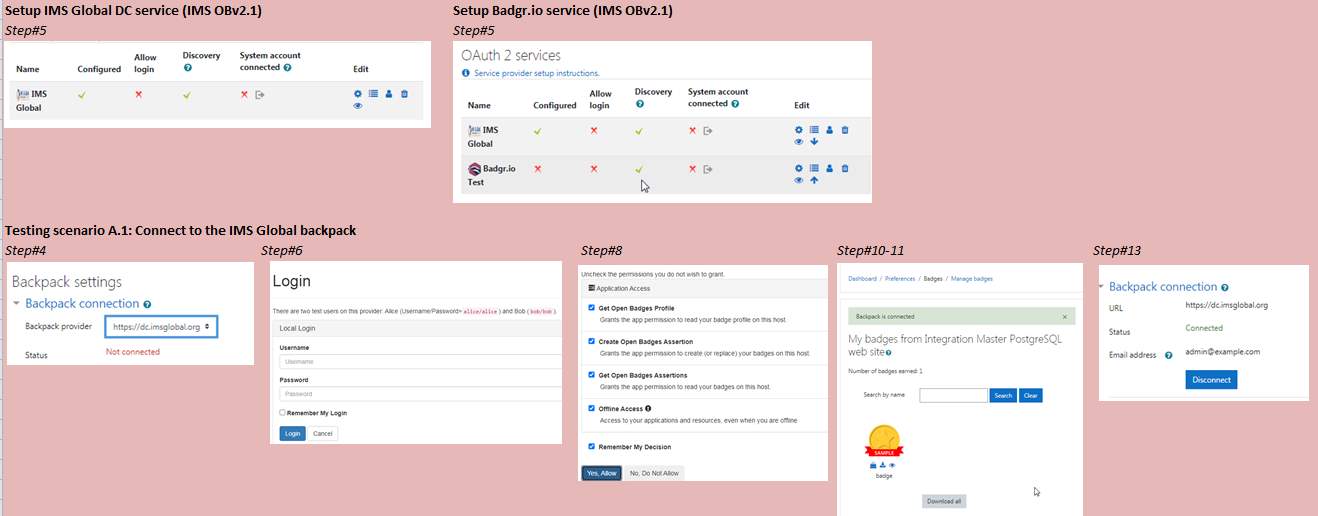Click the Password input field

coord(420,394)
